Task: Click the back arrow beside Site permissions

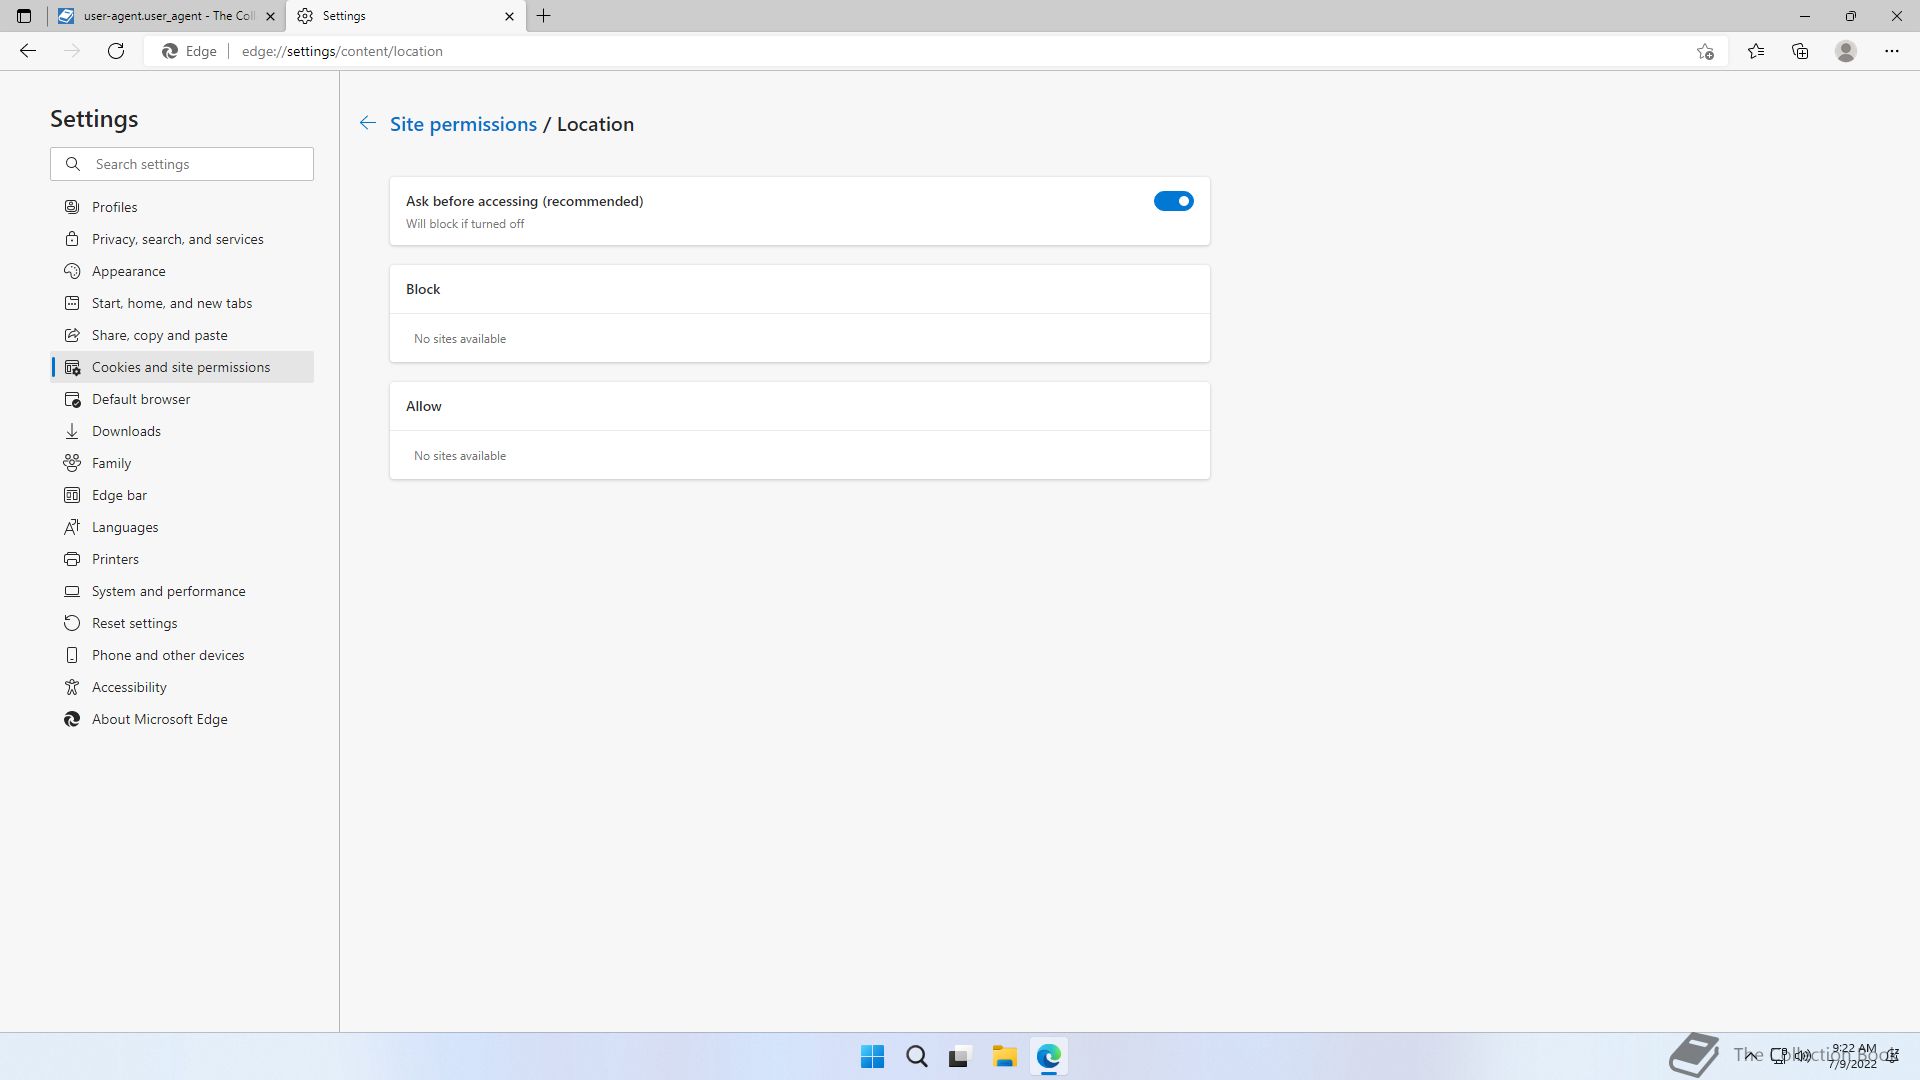Action: pos(368,123)
